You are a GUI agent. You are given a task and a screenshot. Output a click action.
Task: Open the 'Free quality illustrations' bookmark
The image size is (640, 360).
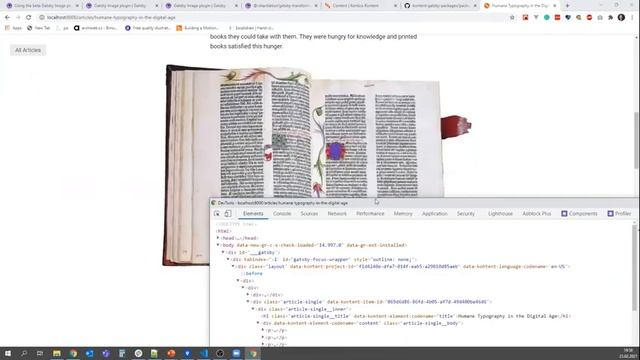[148, 28]
